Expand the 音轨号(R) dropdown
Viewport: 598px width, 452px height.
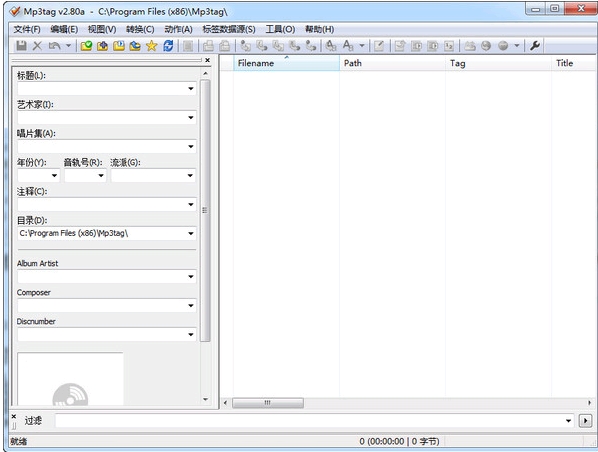101,175
